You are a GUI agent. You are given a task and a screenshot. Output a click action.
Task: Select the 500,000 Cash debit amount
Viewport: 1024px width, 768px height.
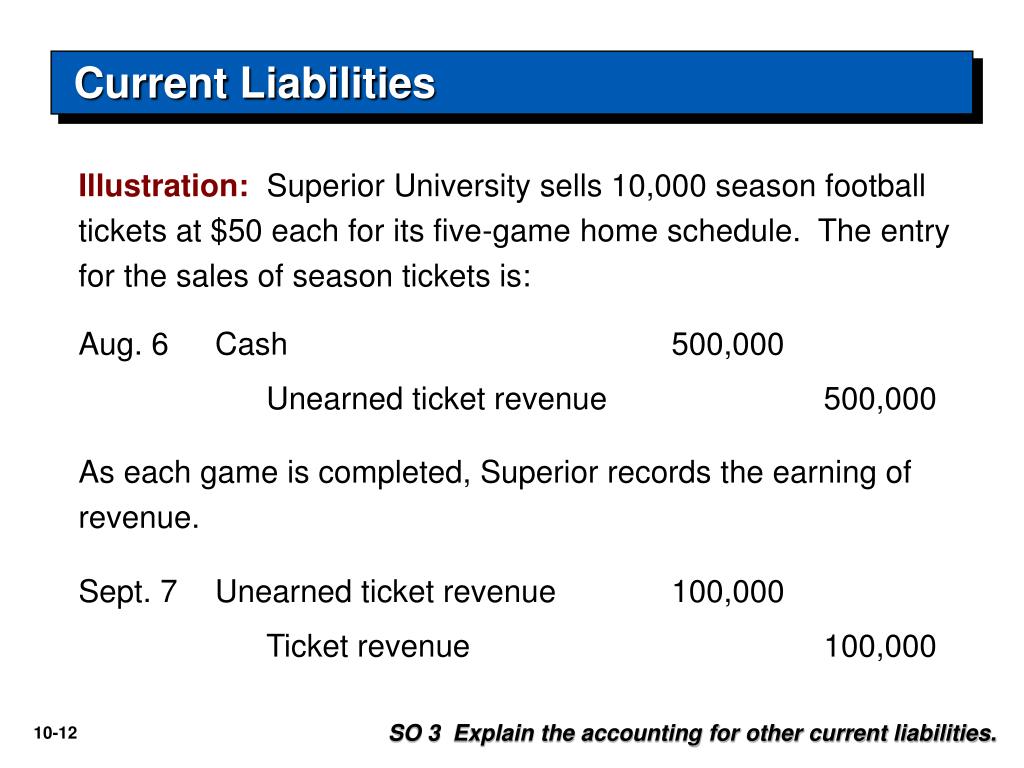(728, 345)
